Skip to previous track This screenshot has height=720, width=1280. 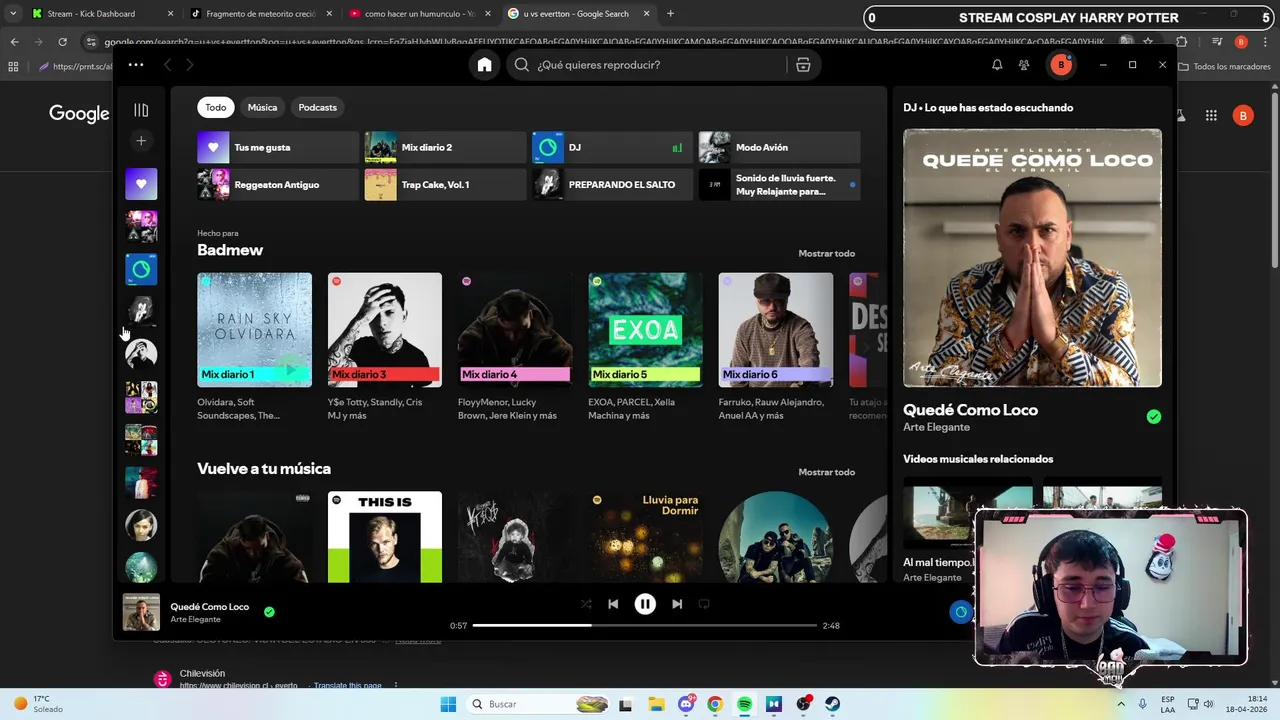613,604
